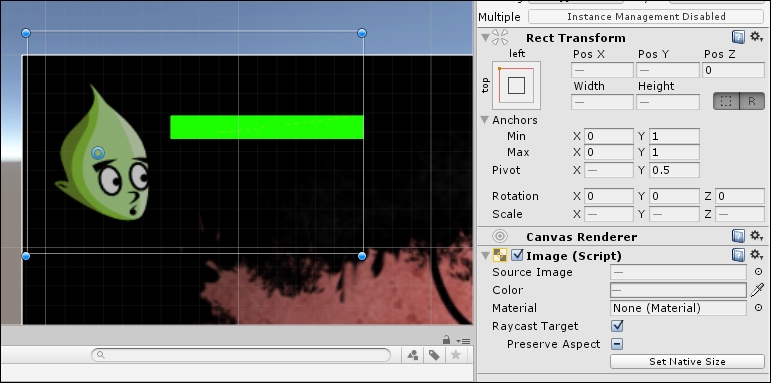Screen dimensions: 771x383
Task: Open Material object picker circle
Action: pos(758,308)
